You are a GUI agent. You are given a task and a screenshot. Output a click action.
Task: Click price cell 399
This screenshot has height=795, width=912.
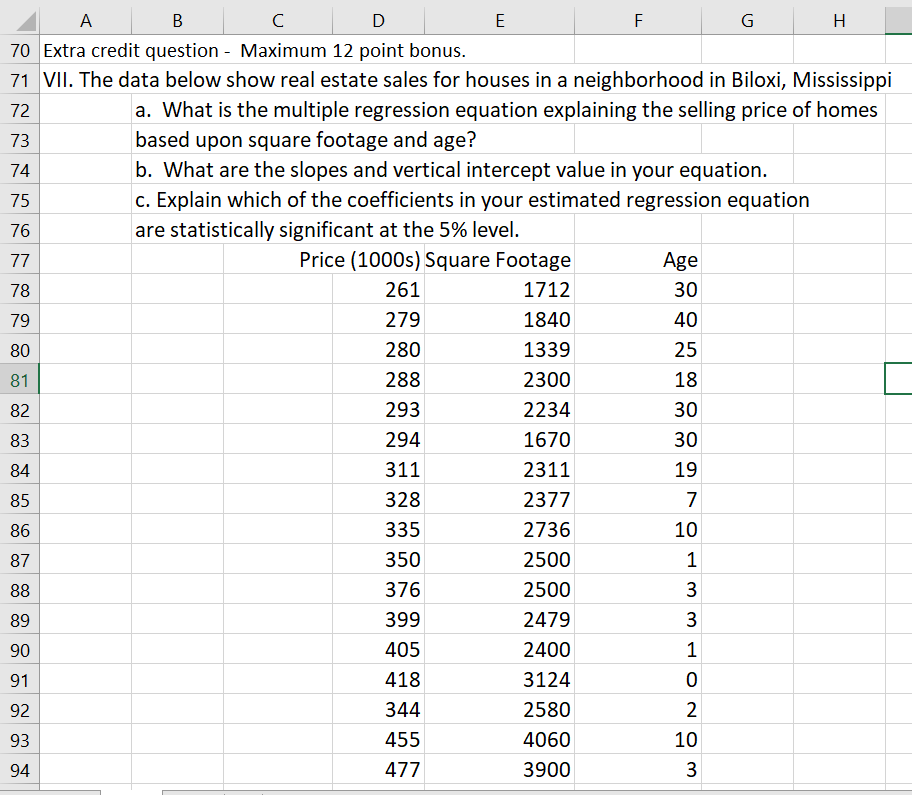(379, 619)
